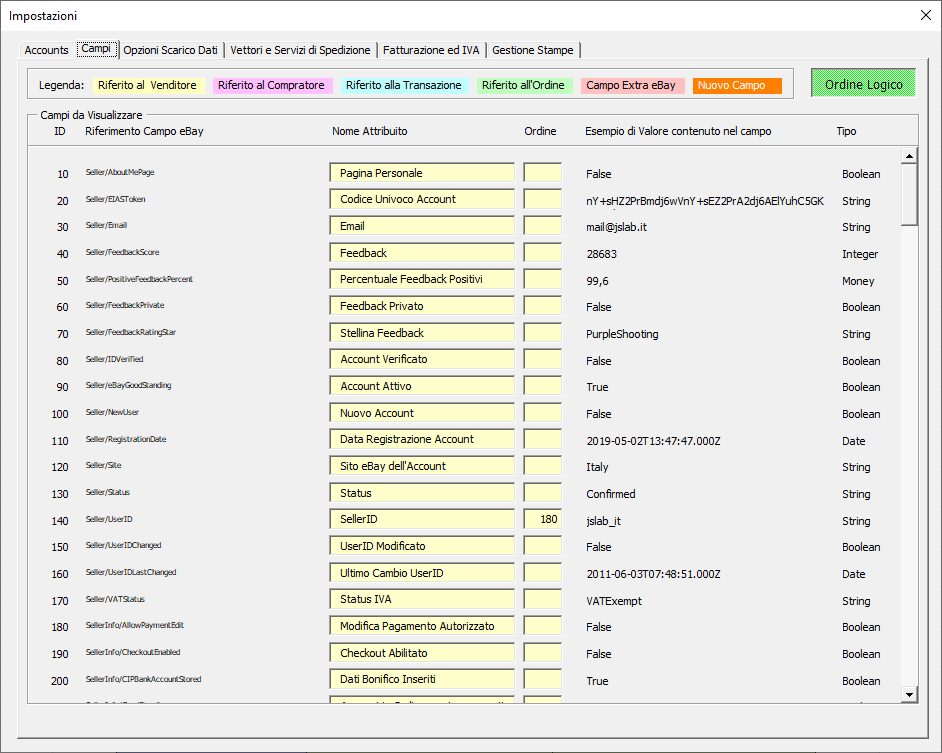
Task: Click the vertical scrollbar thumb
Action: tap(909, 195)
